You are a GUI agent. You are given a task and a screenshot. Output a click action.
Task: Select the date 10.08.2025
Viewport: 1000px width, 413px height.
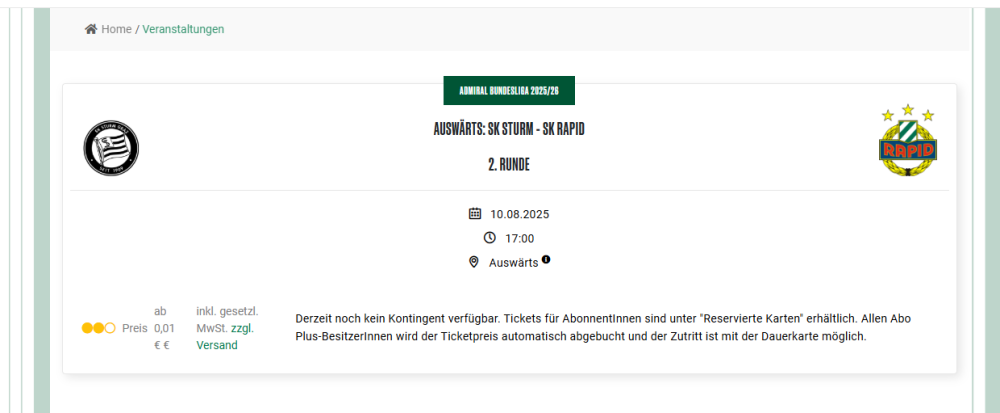click(x=519, y=214)
